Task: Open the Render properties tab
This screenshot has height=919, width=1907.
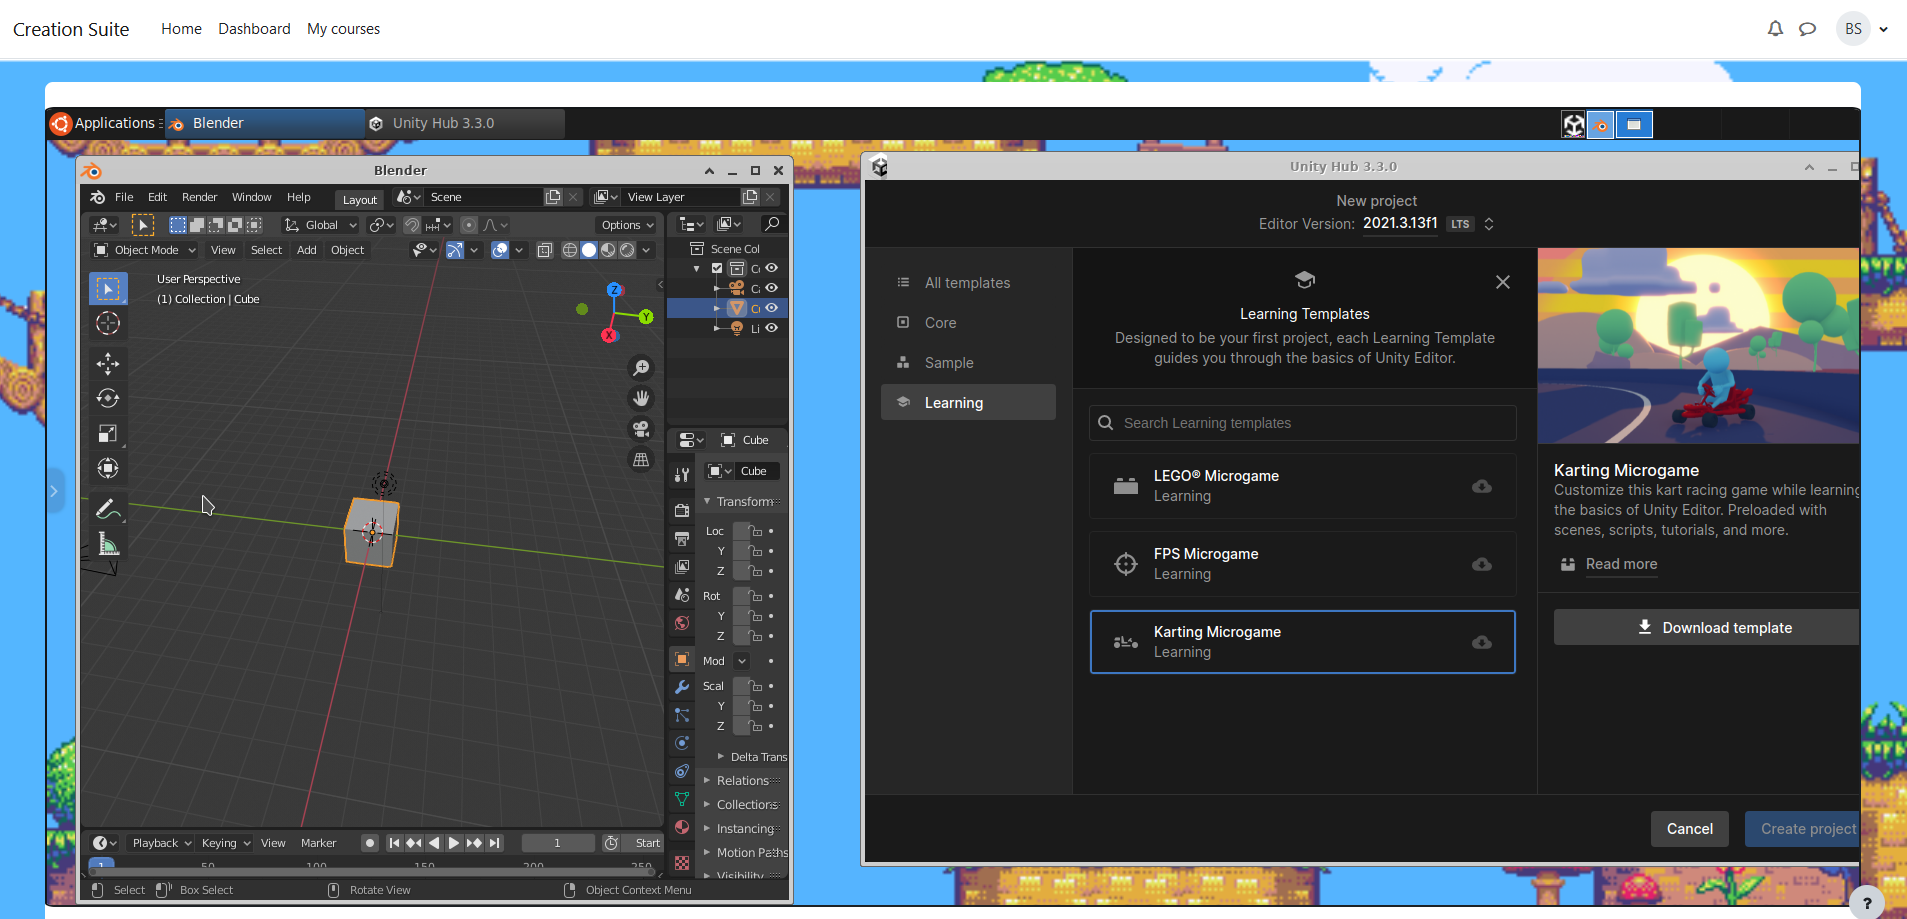Action: [682, 510]
